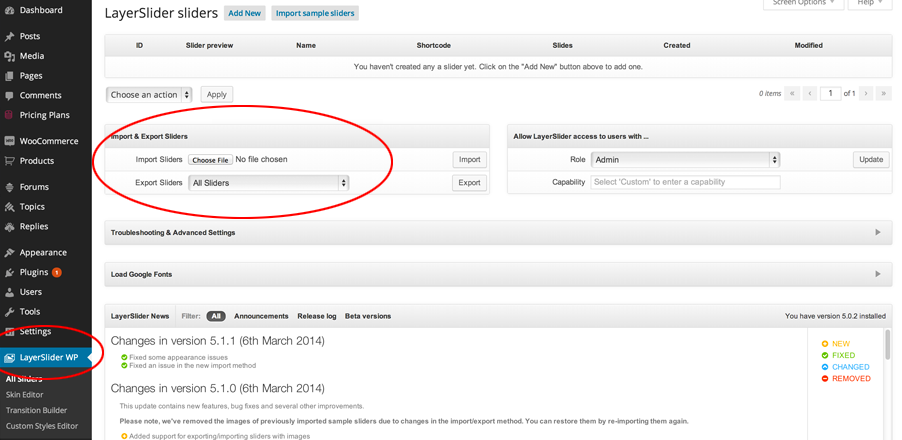Click the Appearance brush icon
The height and width of the screenshot is (440, 902).
pyautogui.click(x=9, y=252)
